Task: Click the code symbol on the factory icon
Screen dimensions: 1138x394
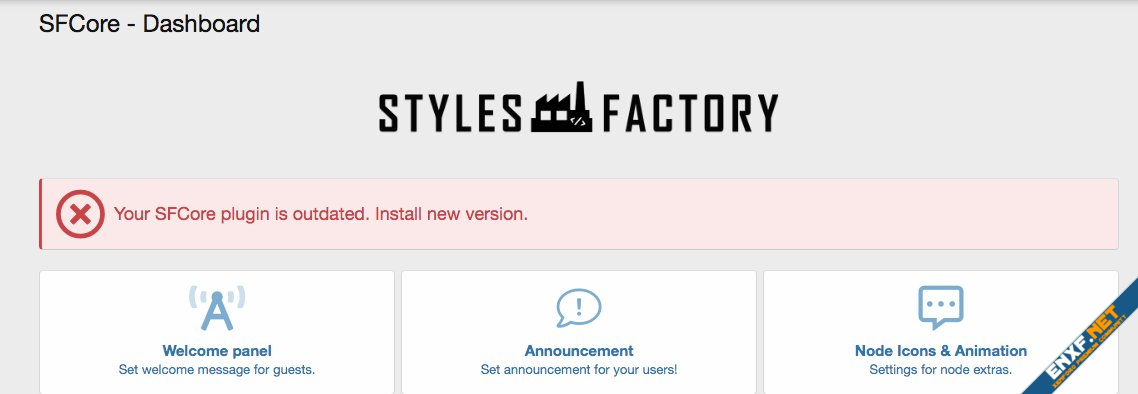Action: click(x=578, y=121)
